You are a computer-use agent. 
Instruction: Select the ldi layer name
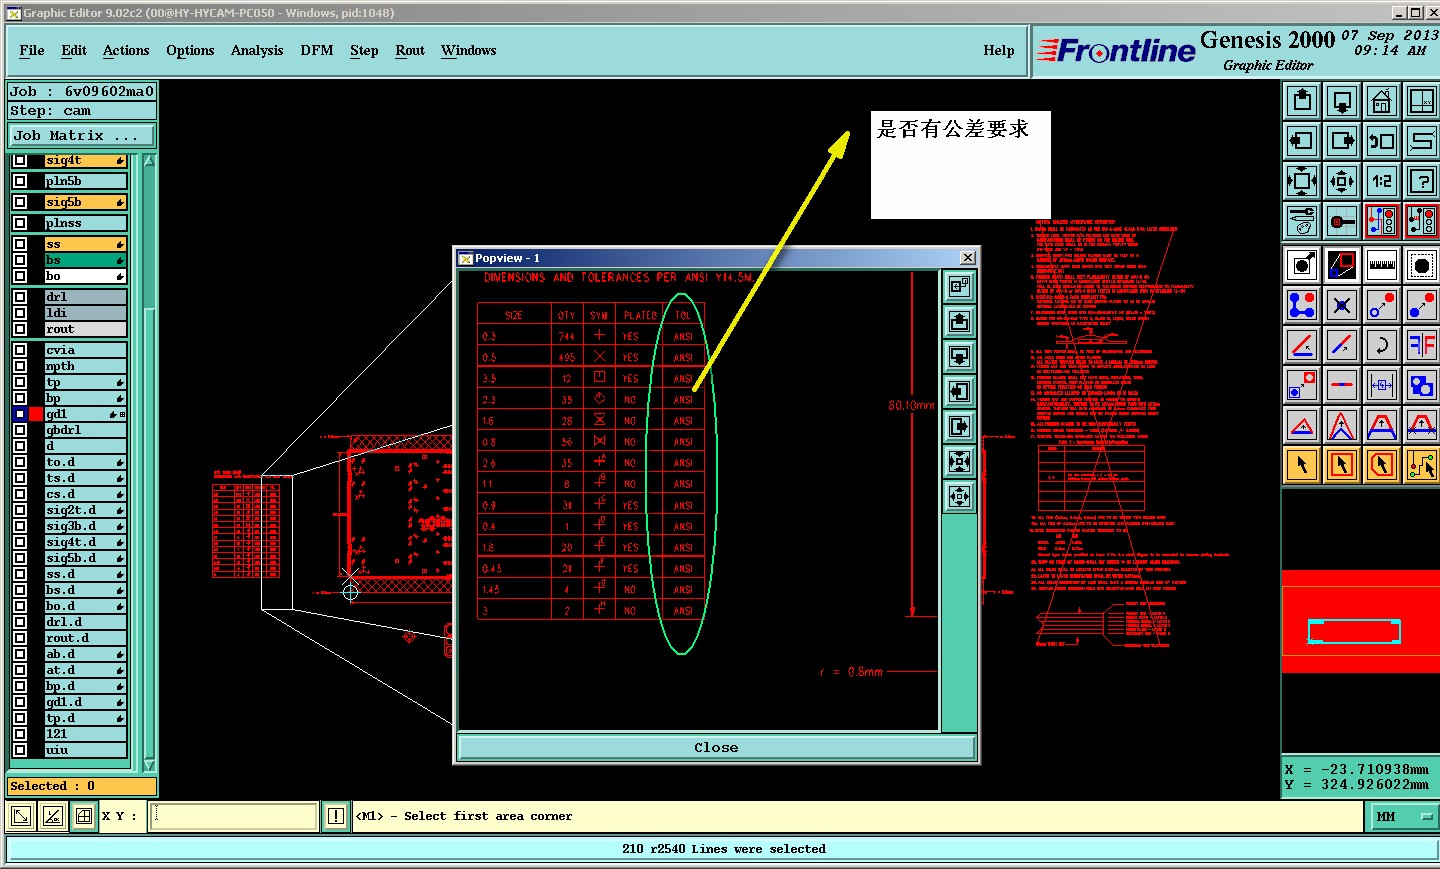tap(85, 313)
